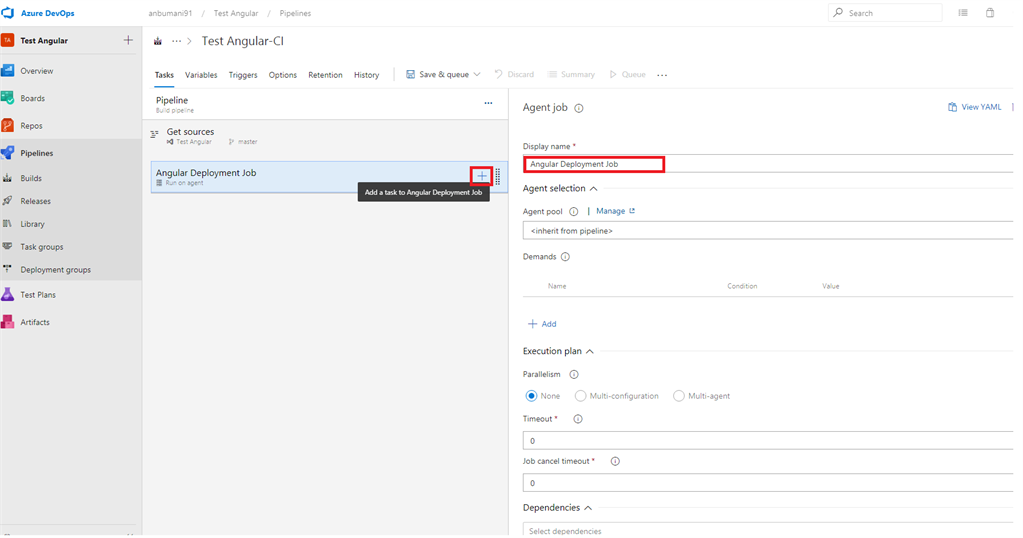Switch to the History tab
Screen dimensions: 1023x538
click(x=367, y=75)
